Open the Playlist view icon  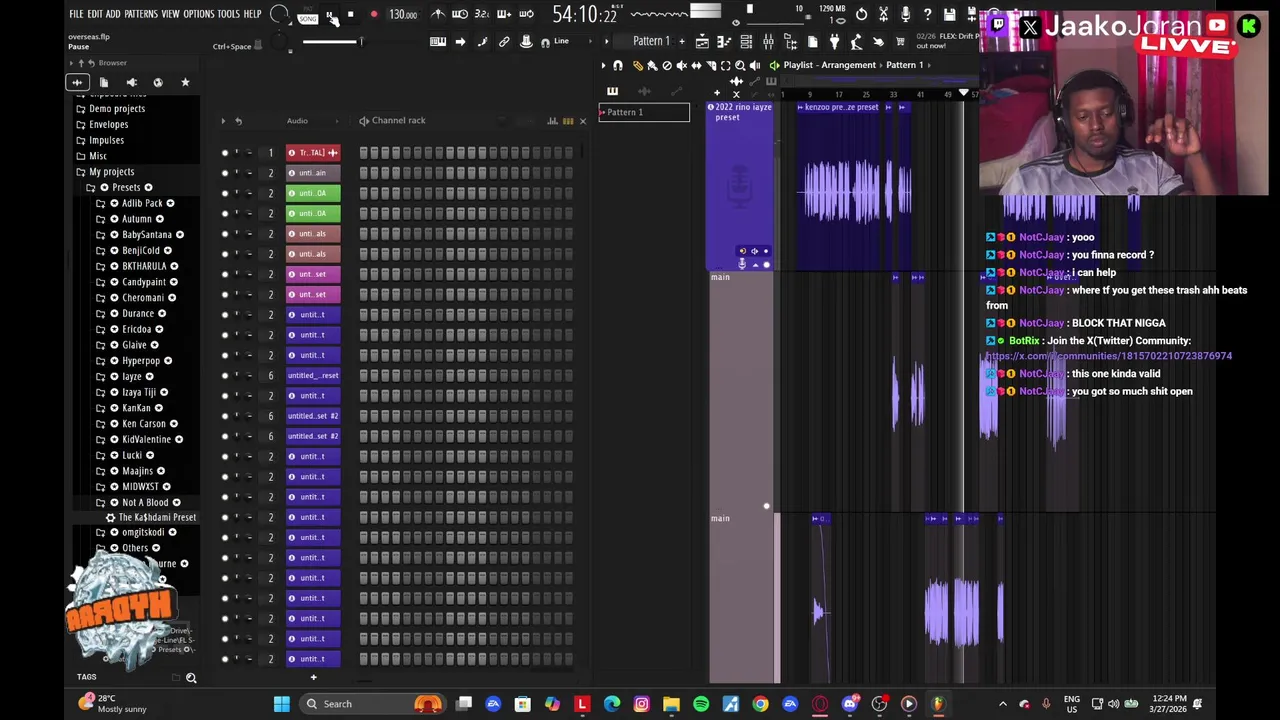pos(702,41)
